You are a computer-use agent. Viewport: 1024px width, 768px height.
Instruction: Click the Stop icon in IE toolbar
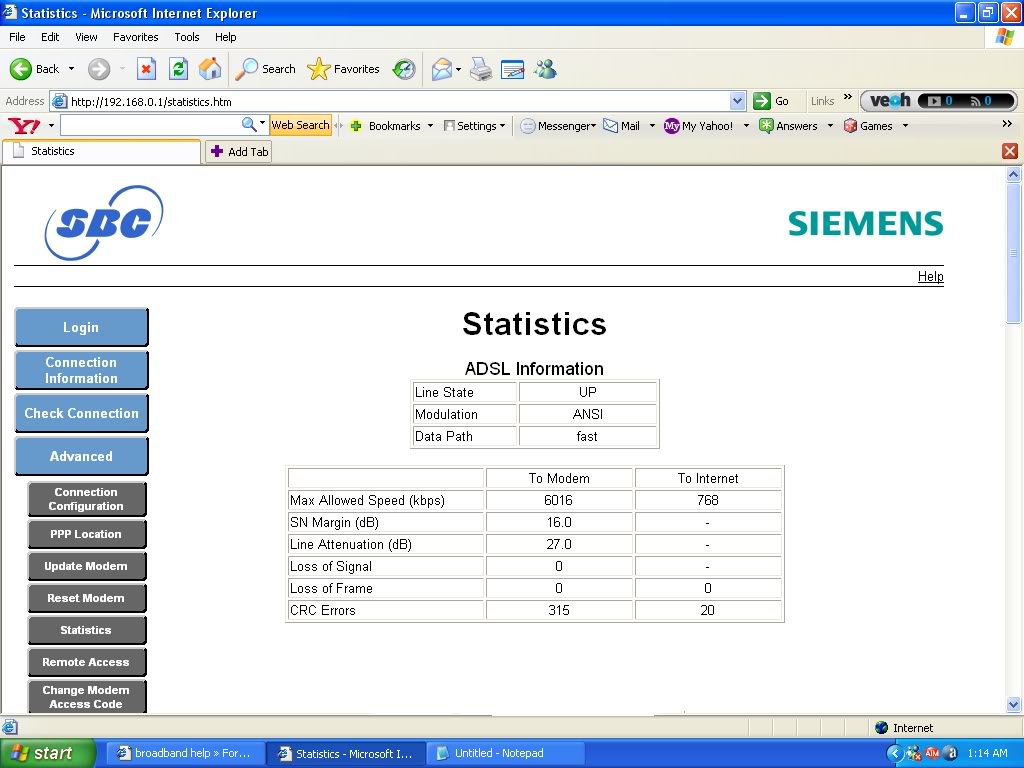pos(146,69)
